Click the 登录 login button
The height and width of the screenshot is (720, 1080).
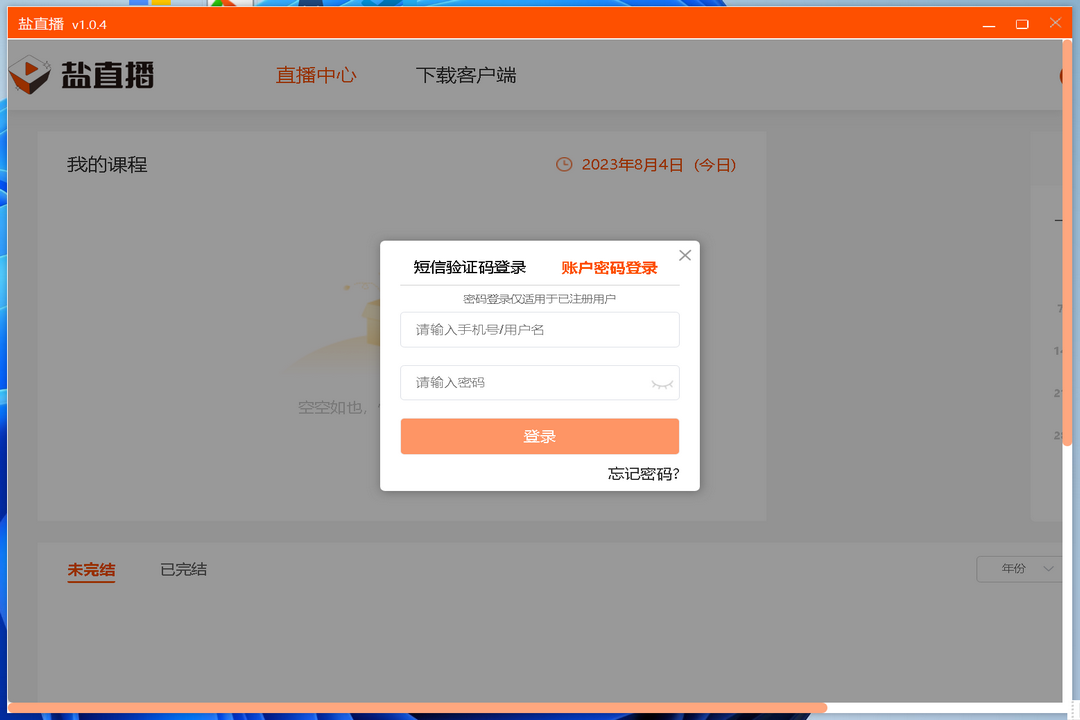click(x=539, y=436)
